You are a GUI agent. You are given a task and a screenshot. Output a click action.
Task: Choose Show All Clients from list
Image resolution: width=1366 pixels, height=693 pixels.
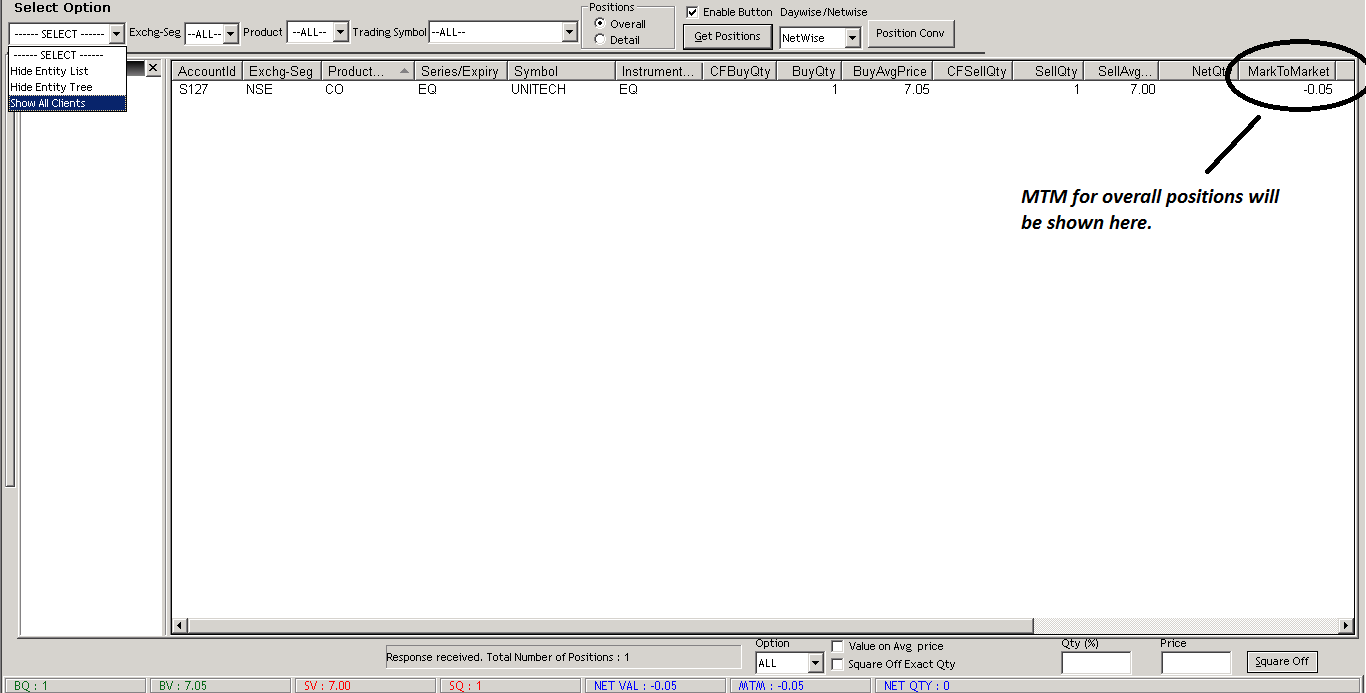click(67, 103)
